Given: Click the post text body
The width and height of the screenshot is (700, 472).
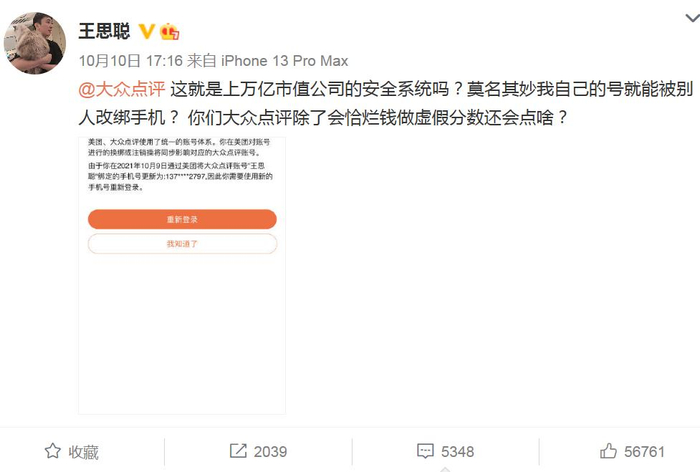Looking at the screenshot, I should point(386,103).
